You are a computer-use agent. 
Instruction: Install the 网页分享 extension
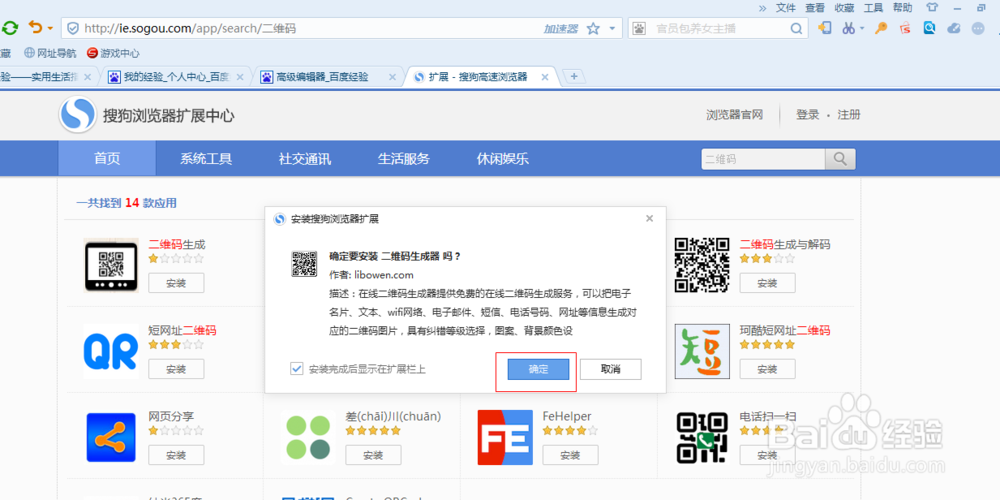coord(176,455)
